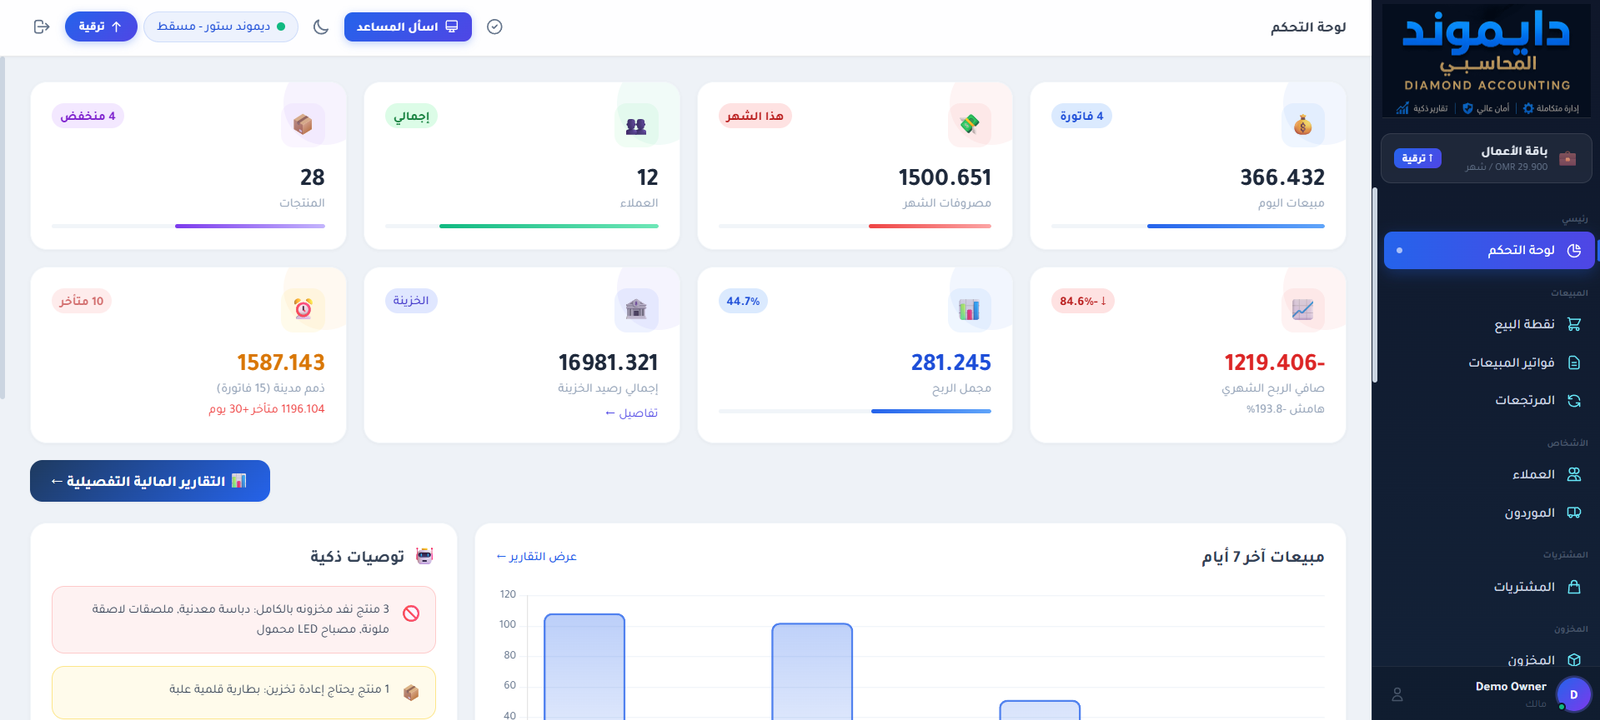Click the -84.6% badge

[1083, 301]
